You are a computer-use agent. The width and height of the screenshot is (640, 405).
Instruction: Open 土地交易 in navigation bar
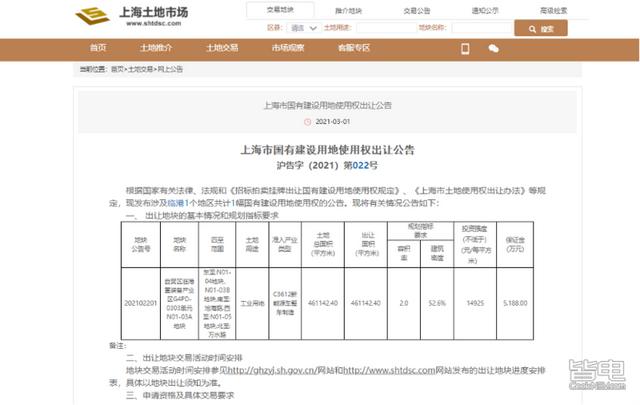pyautogui.click(x=222, y=48)
